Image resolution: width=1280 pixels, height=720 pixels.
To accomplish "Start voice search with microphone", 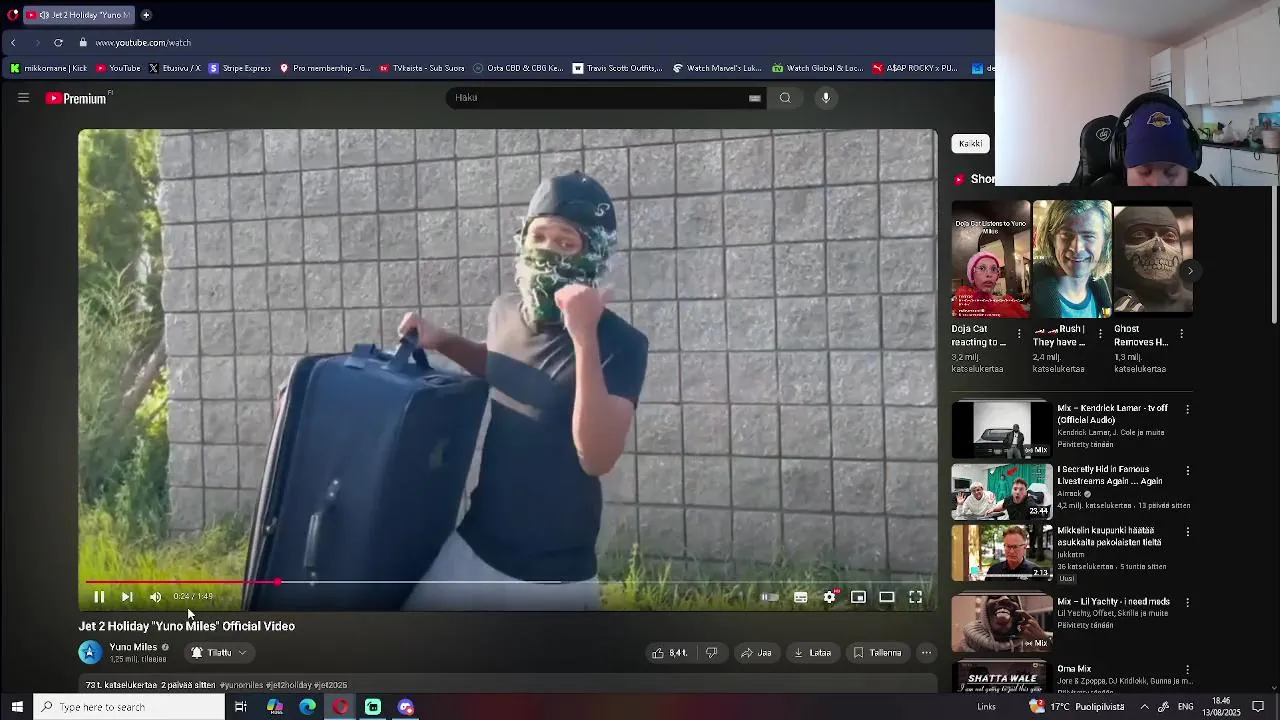I will tap(826, 97).
